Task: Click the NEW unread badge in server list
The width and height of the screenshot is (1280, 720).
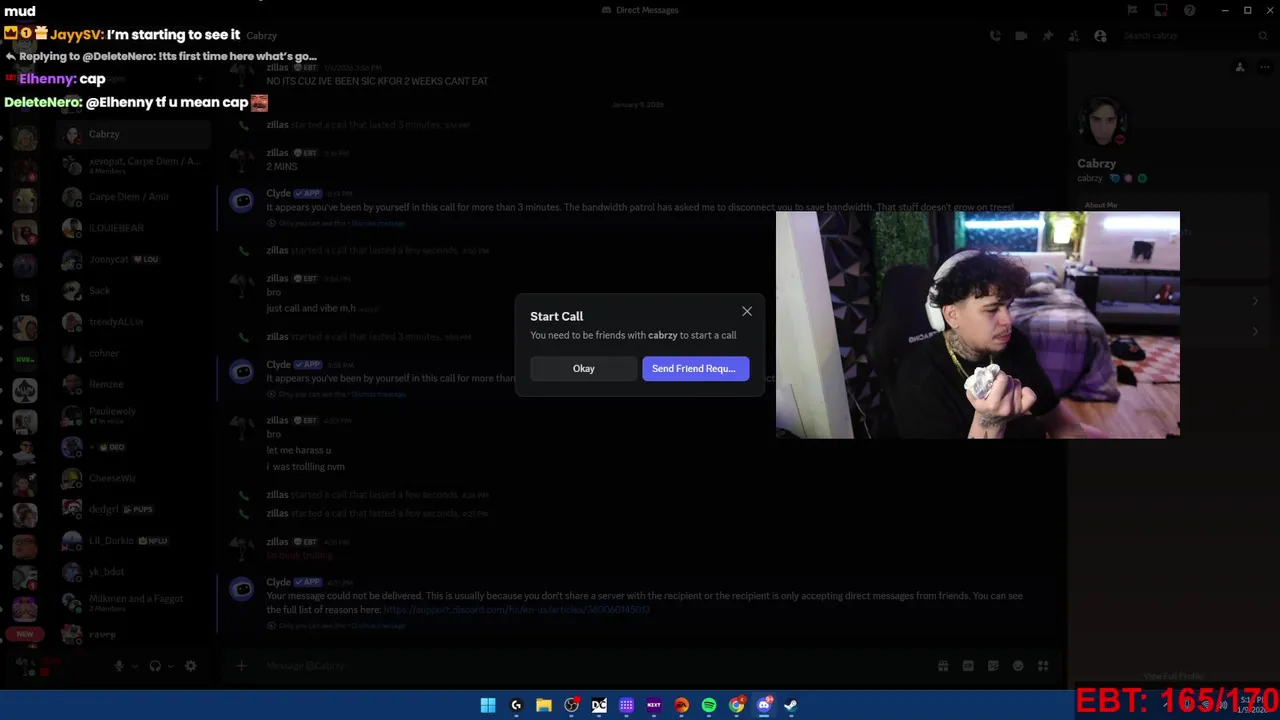Action: [25, 633]
